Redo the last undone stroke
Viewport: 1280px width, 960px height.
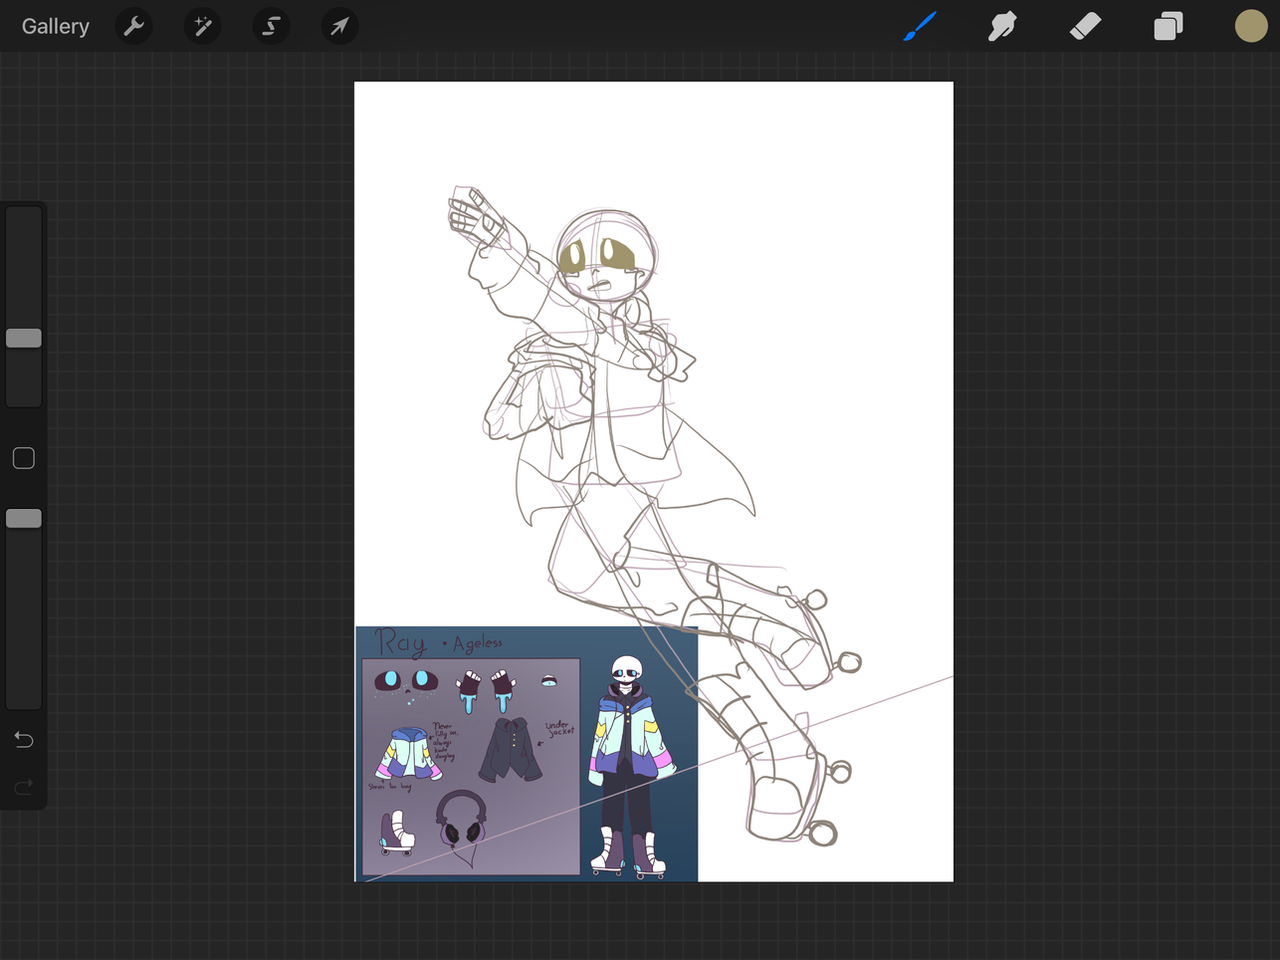coord(24,787)
